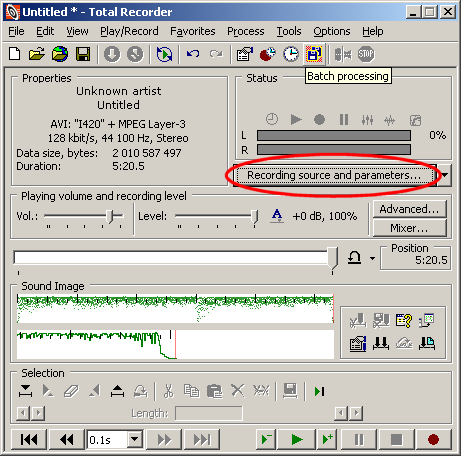This screenshot has width=461, height=456.
Task: Click the down-arrow with cyan page icon
Action: (427, 343)
